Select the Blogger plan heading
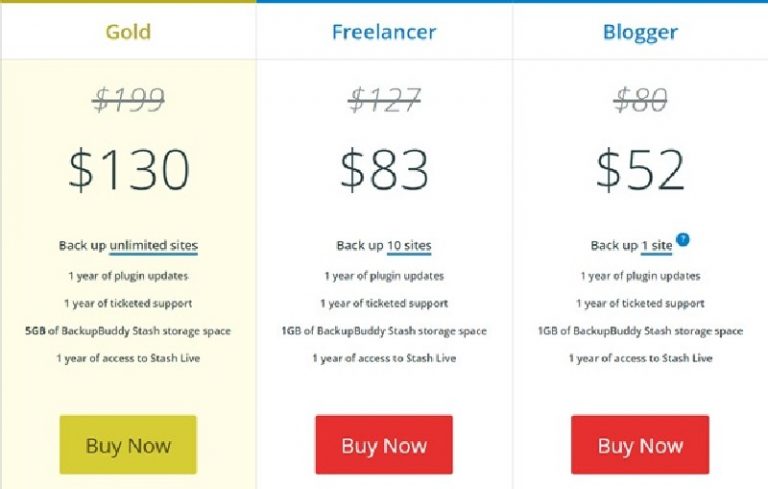Screen dimensions: 768x489 click(x=640, y=33)
